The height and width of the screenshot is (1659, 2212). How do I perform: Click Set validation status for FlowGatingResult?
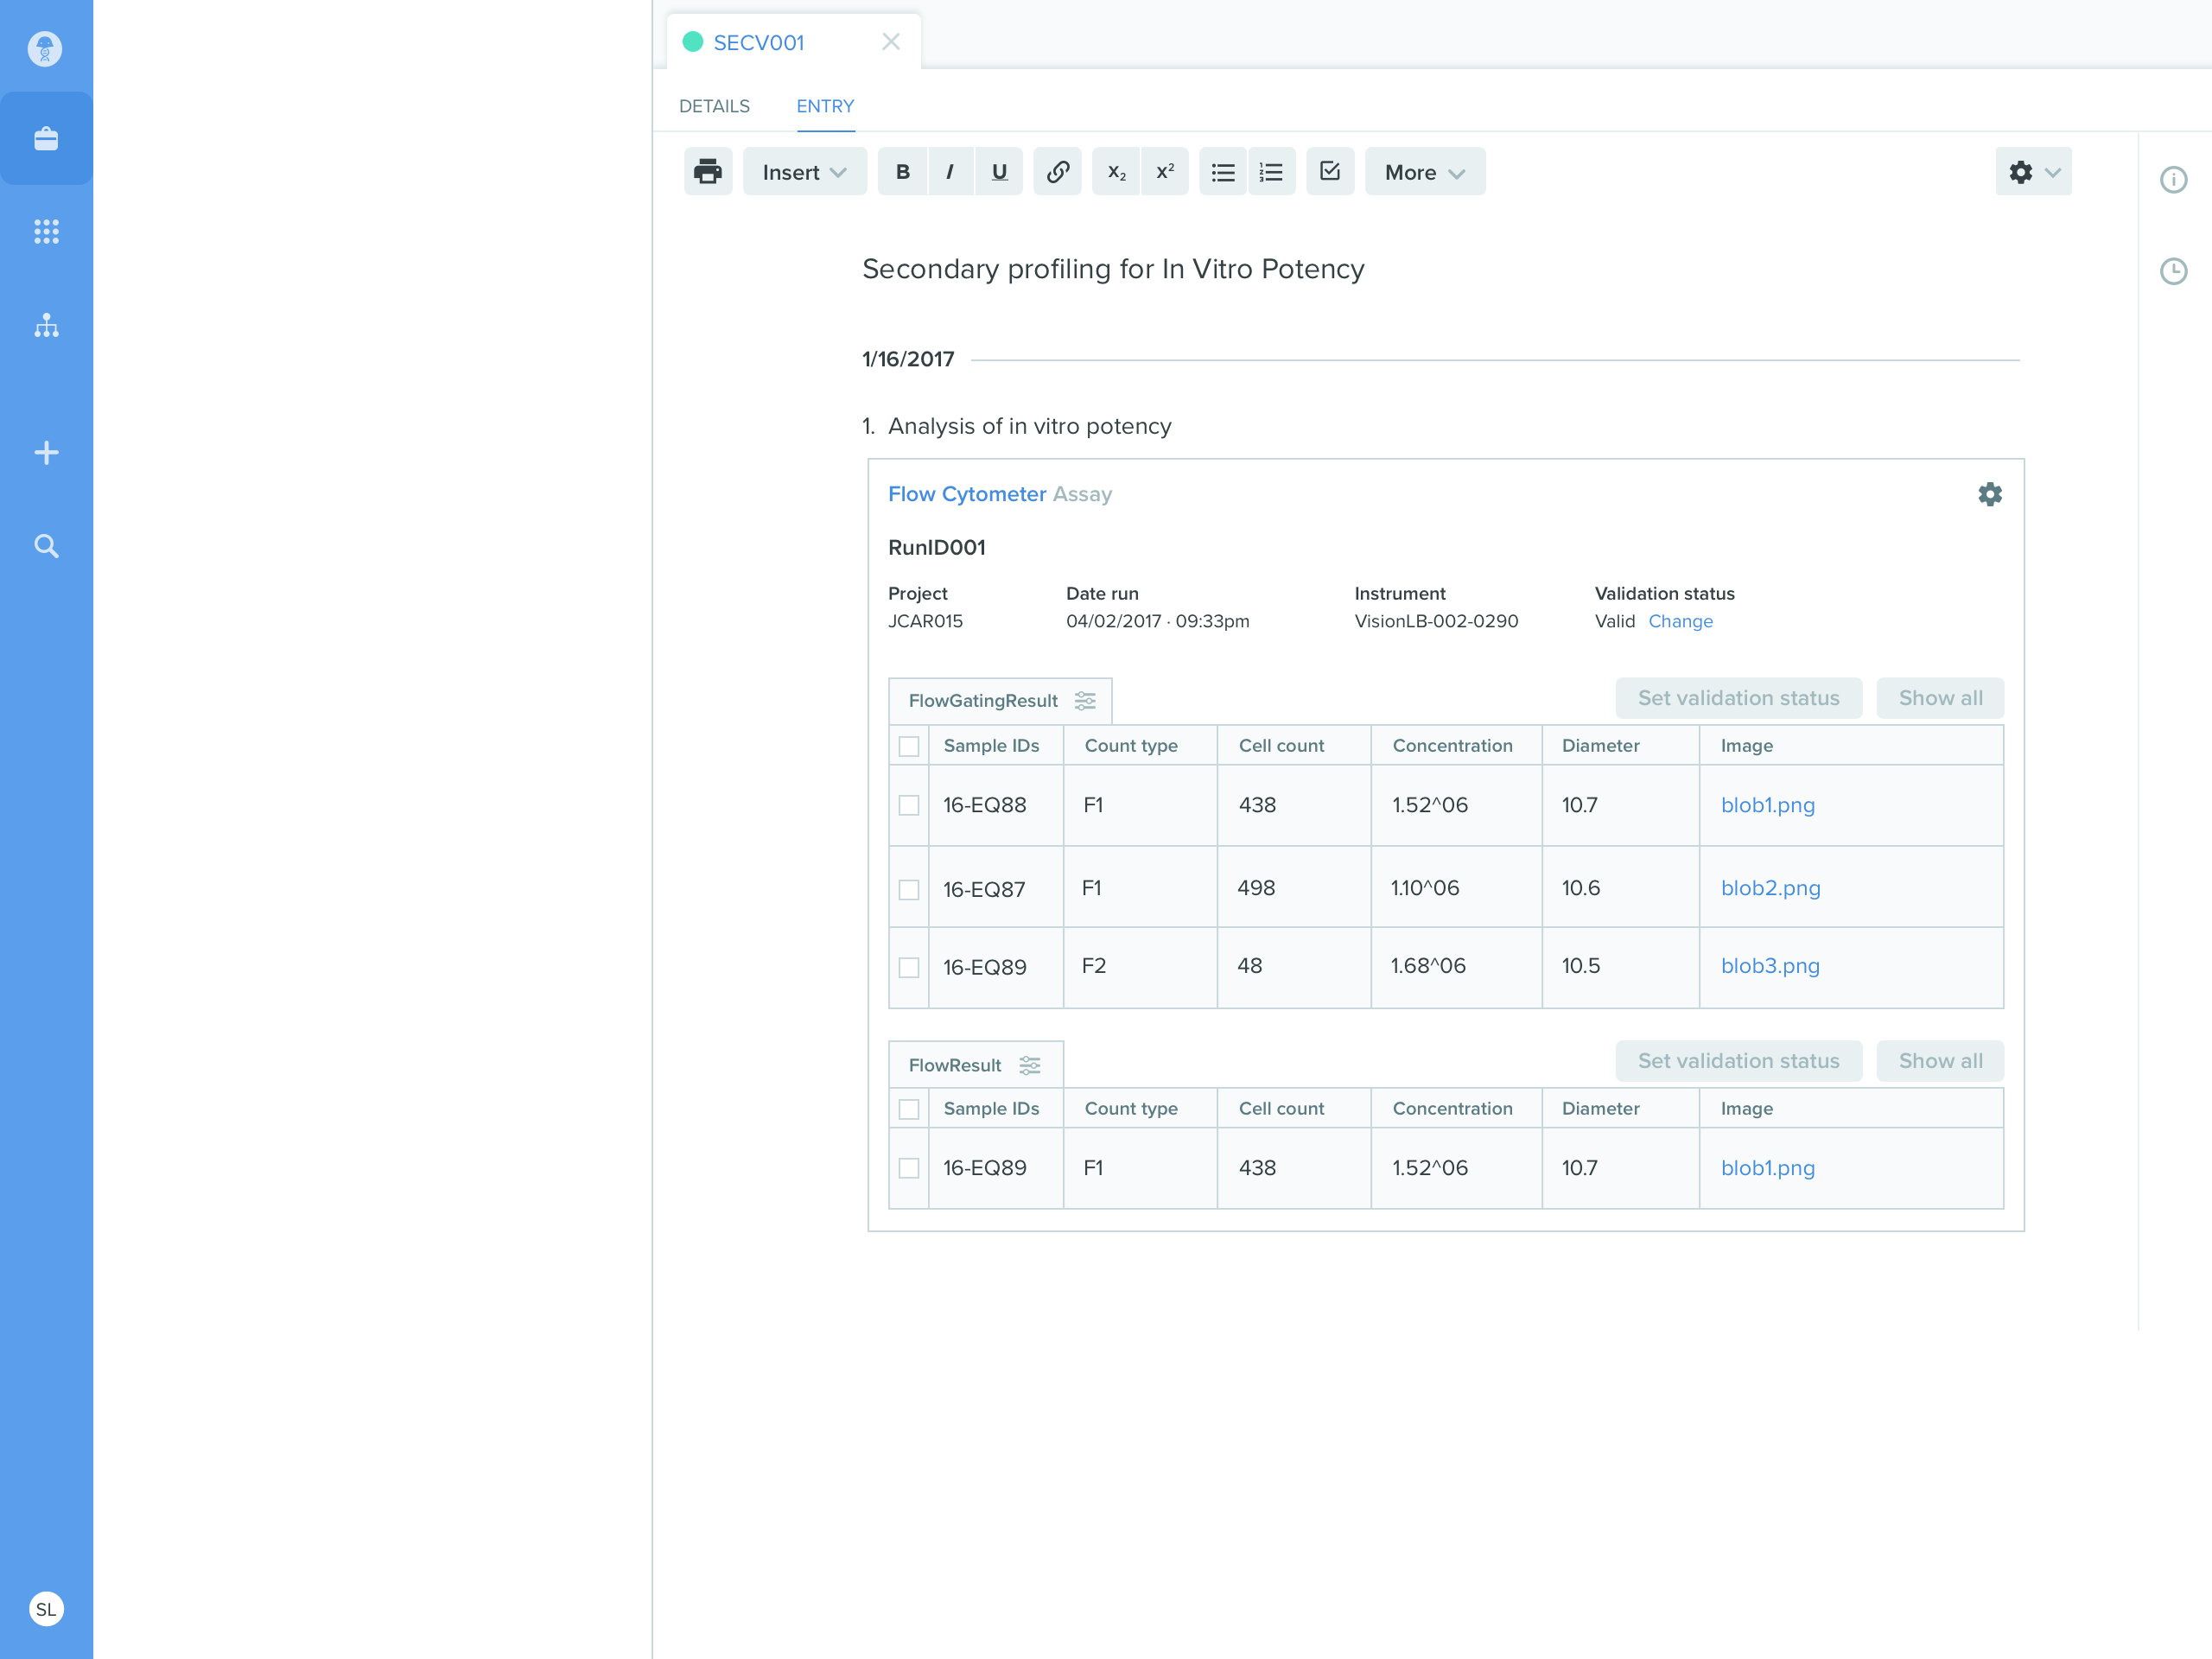tap(1738, 698)
